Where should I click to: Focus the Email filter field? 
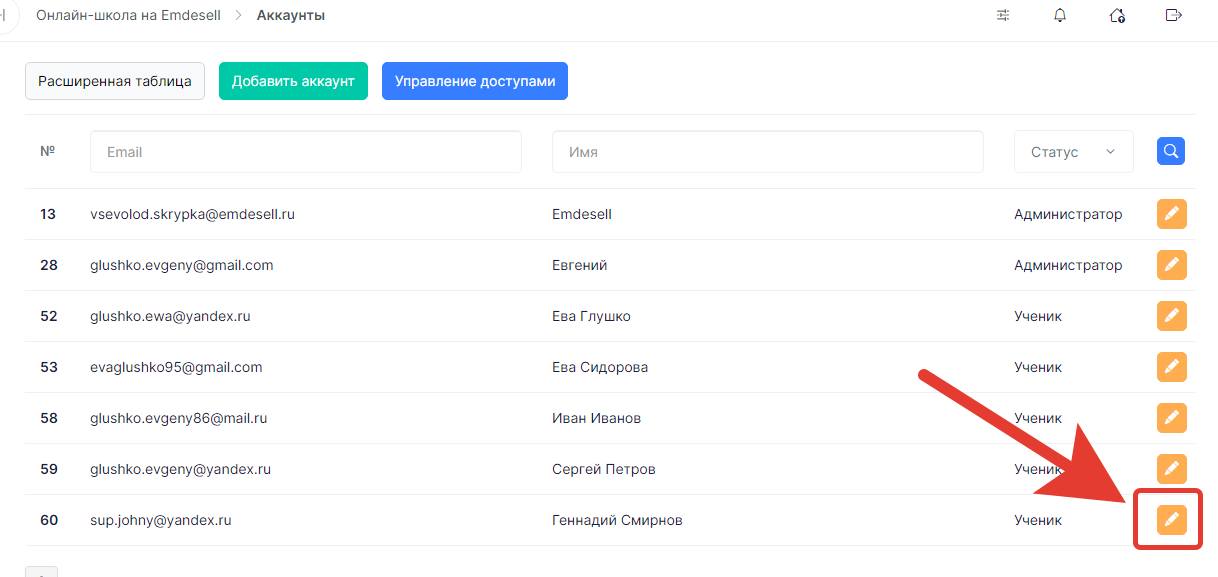[306, 152]
